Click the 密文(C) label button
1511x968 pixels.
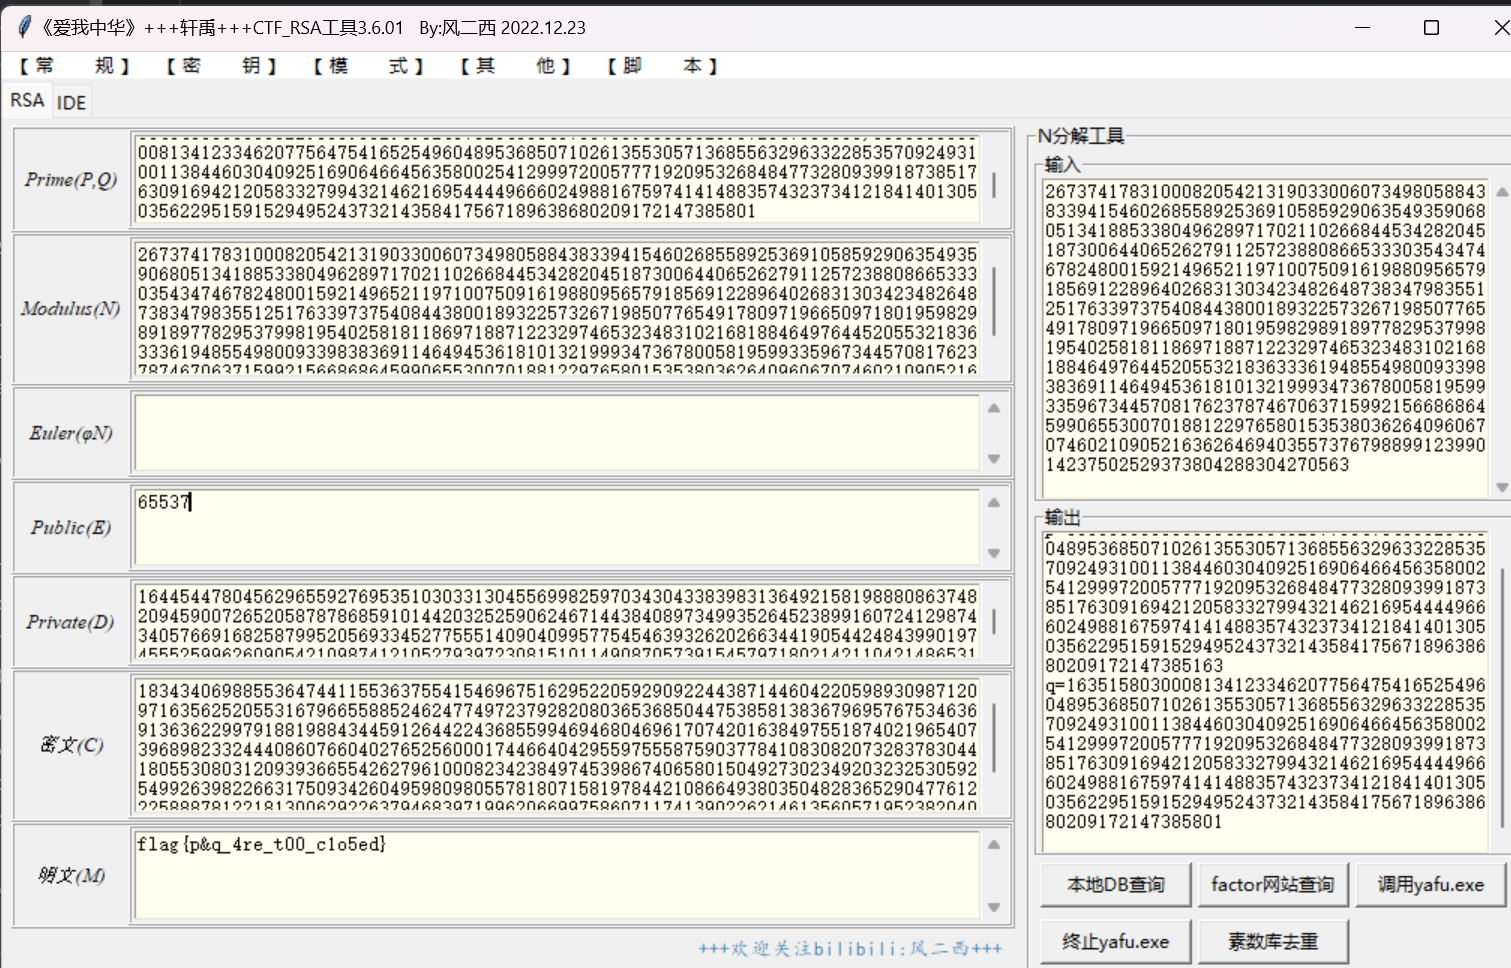(x=71, y=744)
